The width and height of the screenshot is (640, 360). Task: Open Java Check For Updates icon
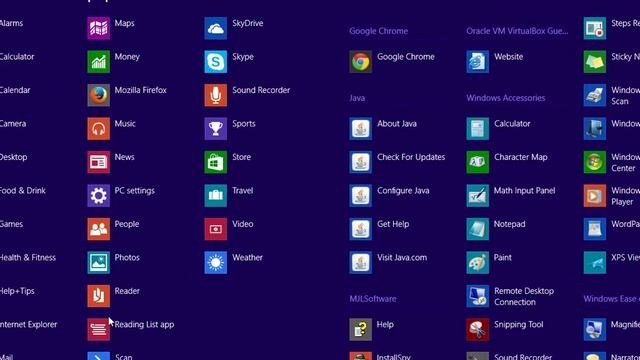click(360, 162)
